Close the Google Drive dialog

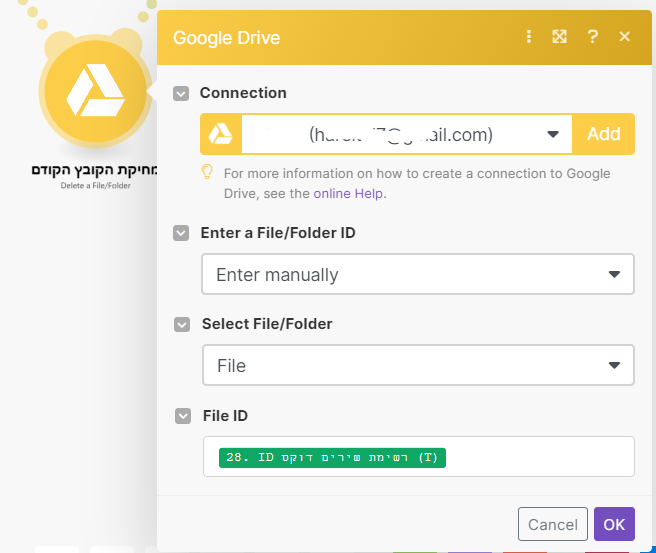[x=625, y=37]
